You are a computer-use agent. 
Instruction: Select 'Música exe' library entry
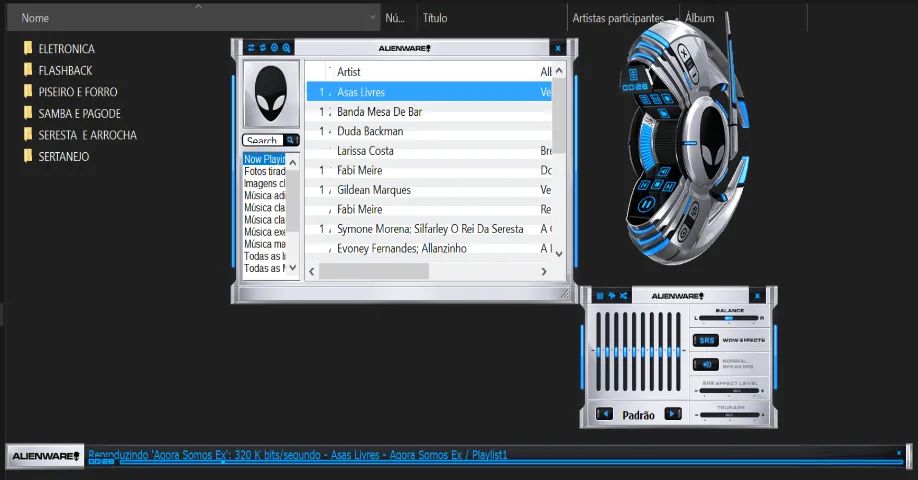(x=264, y=232)
